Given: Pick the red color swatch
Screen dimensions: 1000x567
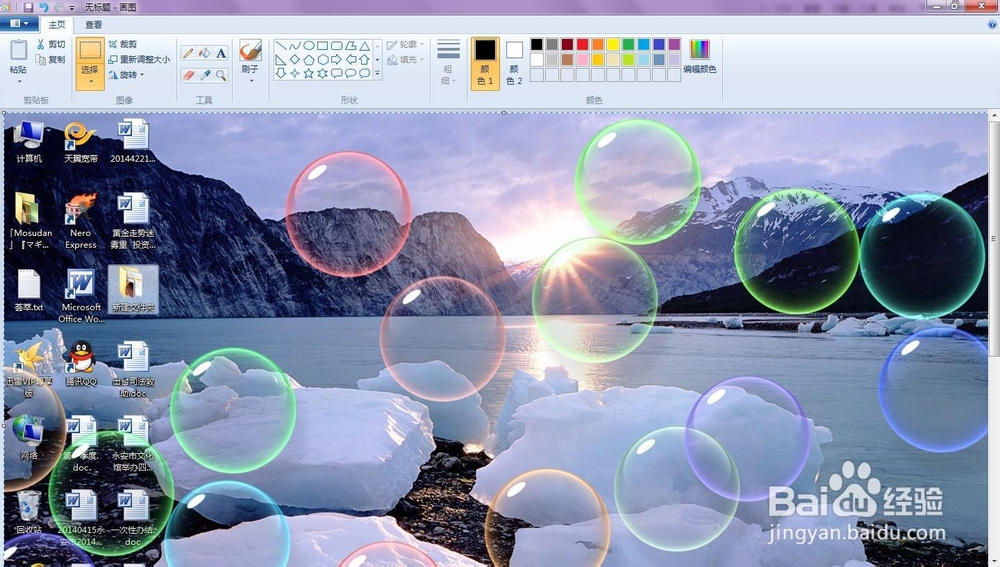Looking at the screenshot, I should tap(582, 44).
